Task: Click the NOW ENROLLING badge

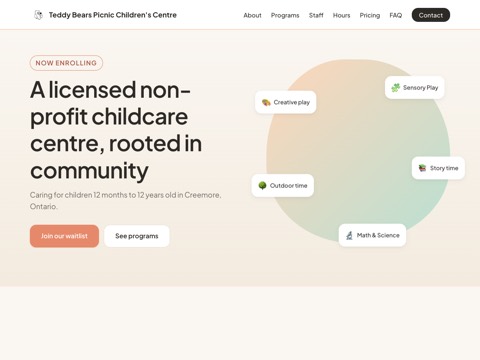Action: point(66,63)
